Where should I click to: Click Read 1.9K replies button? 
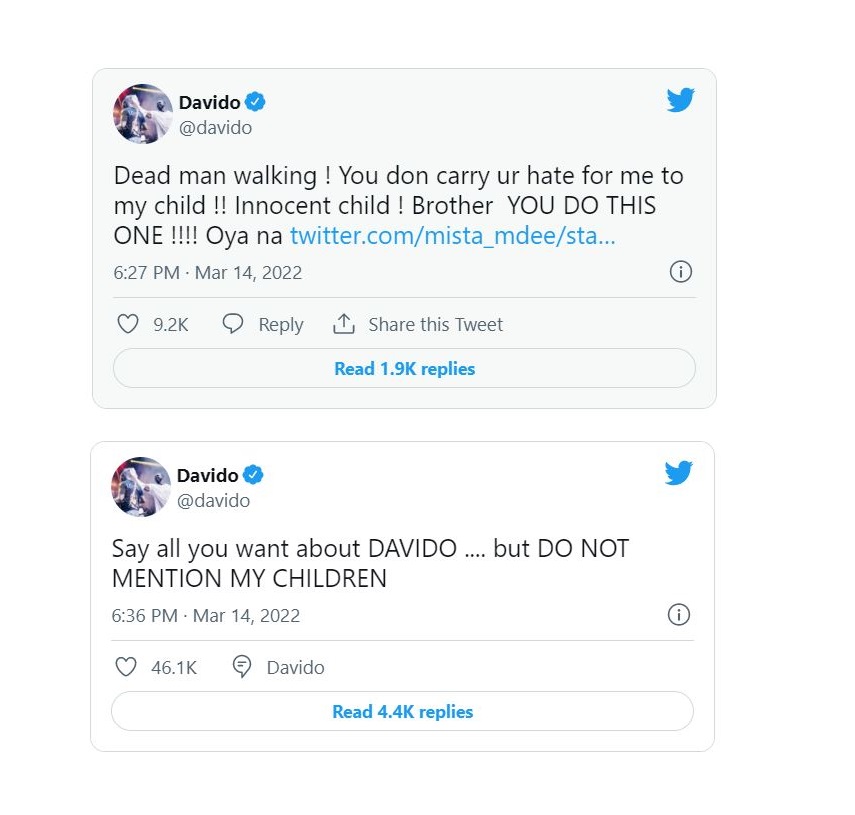(x=405, y=369)
